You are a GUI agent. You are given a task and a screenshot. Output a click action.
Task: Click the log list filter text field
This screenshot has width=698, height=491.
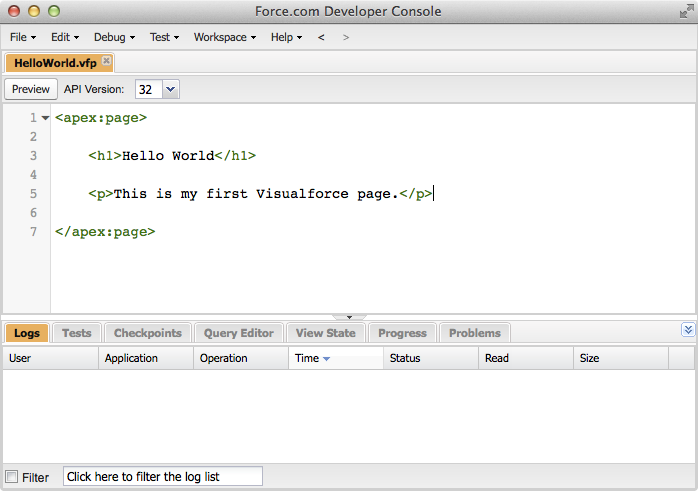(163, 477)
